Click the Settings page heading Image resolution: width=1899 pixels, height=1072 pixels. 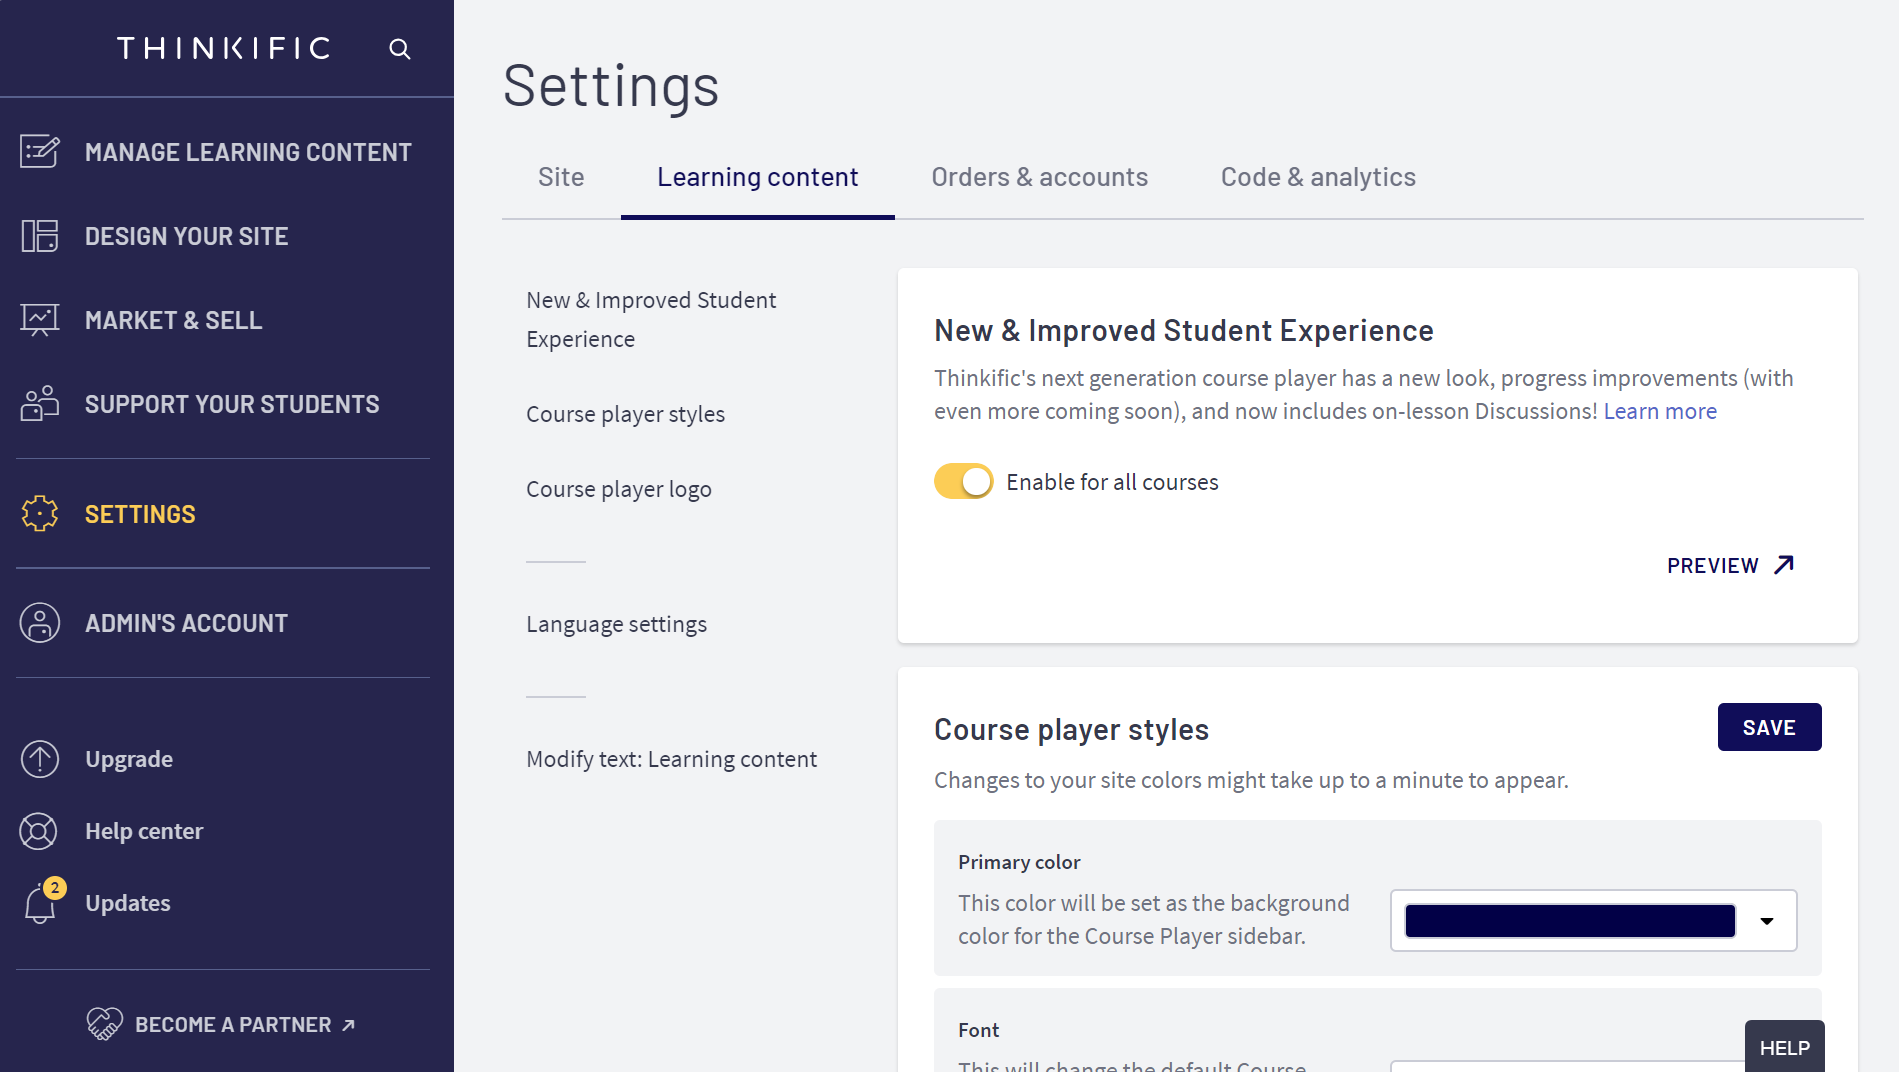[611, 85]
